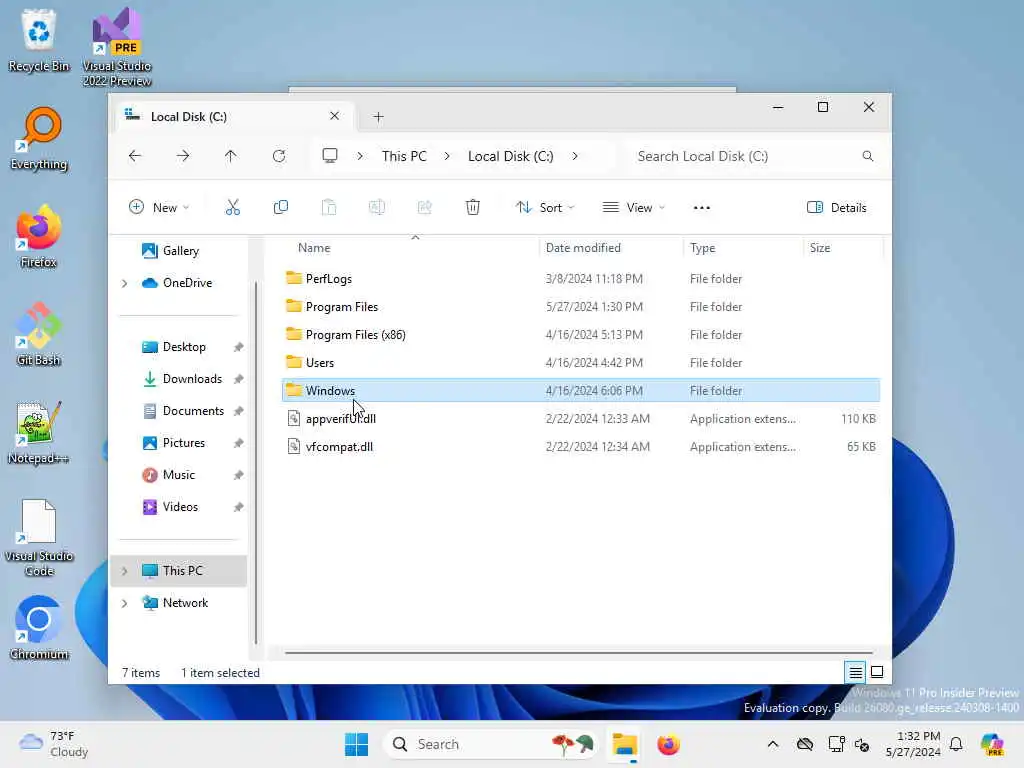Viewport: 1024px width, 768px height.
Task: Click Firefox in the taskbar
Action: pyautogui.click(x=668, y=744)
